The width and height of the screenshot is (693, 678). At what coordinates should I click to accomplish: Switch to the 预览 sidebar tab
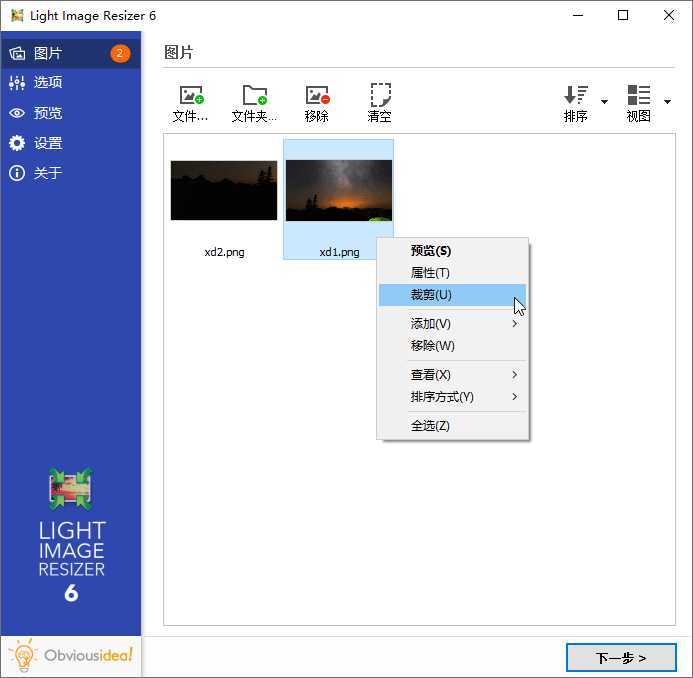pyautogui.click(x=48, y=113)
